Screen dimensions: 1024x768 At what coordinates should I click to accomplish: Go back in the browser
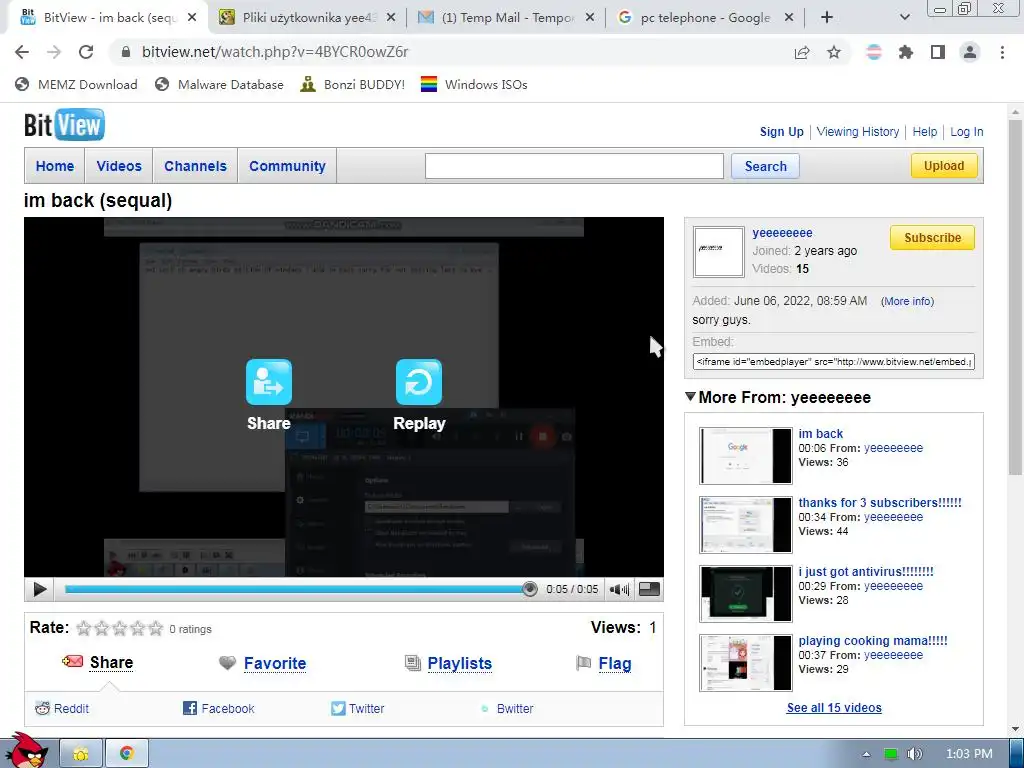[22, 52]
